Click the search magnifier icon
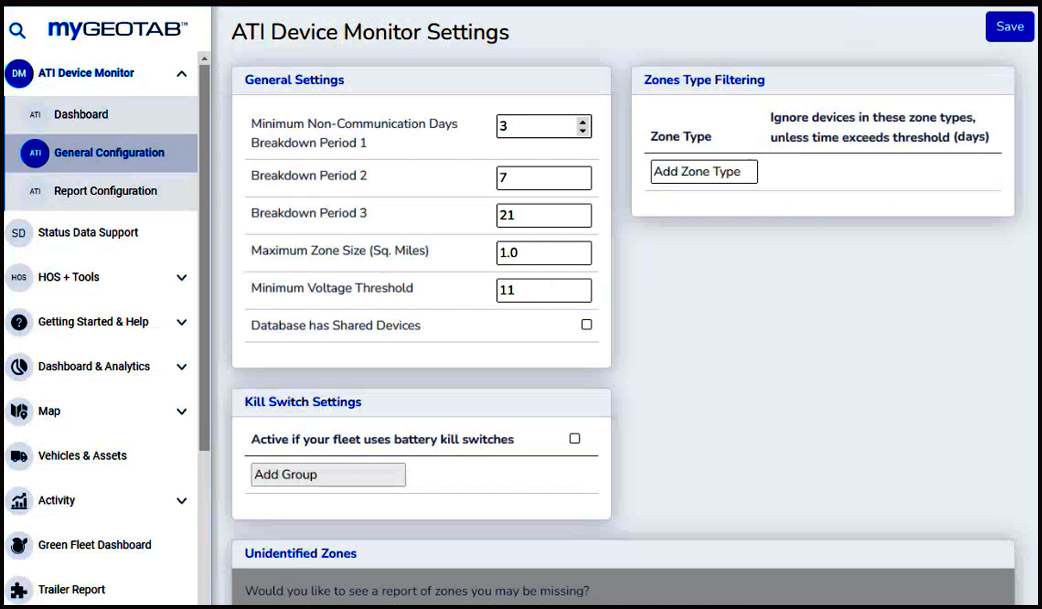 pos(17,31)
